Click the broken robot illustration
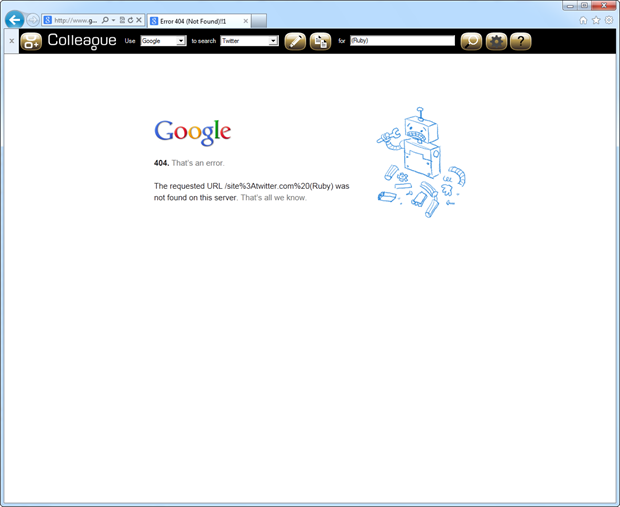 421,162
